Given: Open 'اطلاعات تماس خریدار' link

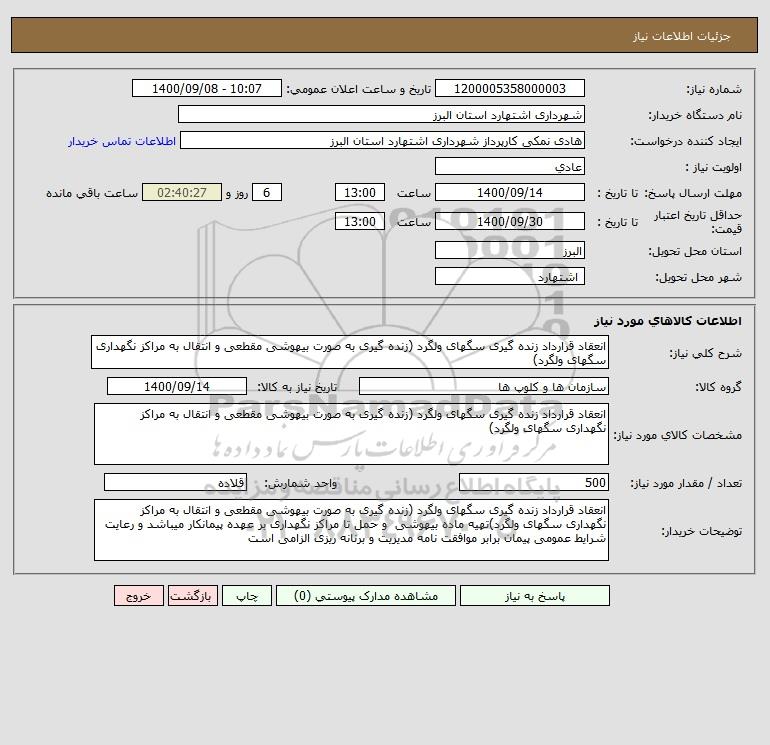Looking at the screenshot, I should 122,141.
